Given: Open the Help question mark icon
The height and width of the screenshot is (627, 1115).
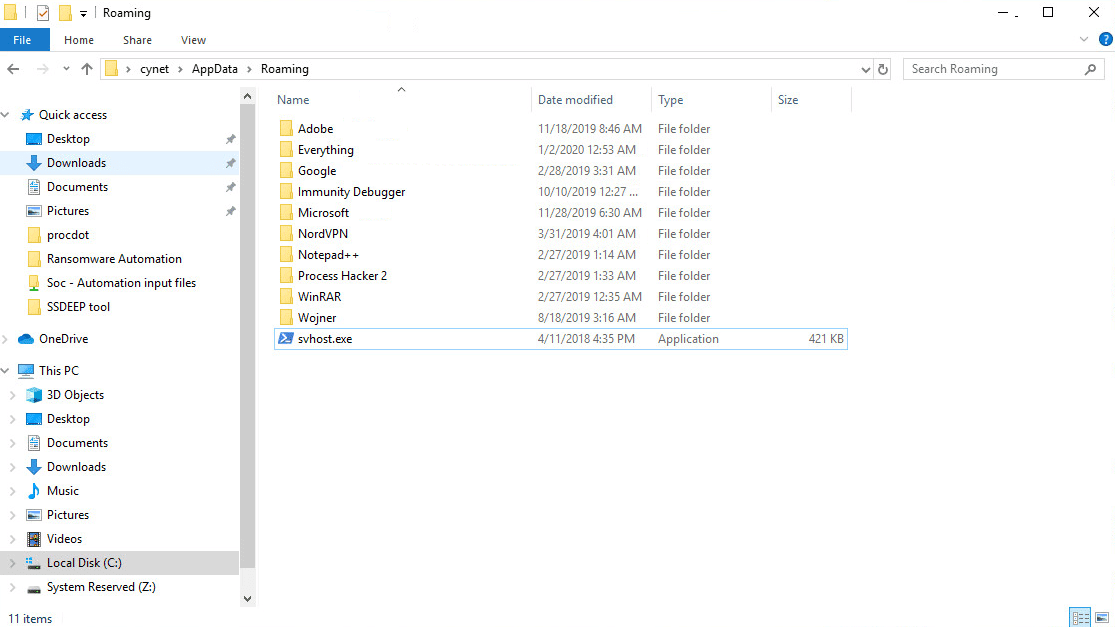Looking at the screenshot, I should (1105, 40).
